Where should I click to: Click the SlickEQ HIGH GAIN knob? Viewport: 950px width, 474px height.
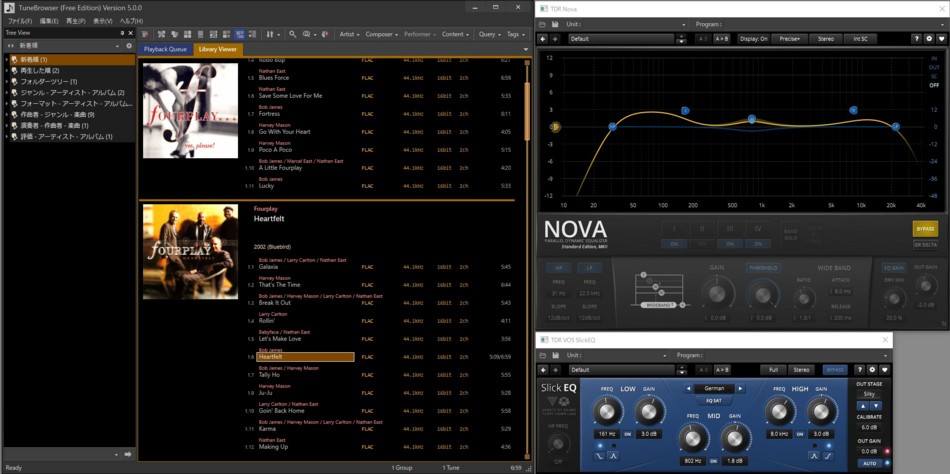click(821, 412)
